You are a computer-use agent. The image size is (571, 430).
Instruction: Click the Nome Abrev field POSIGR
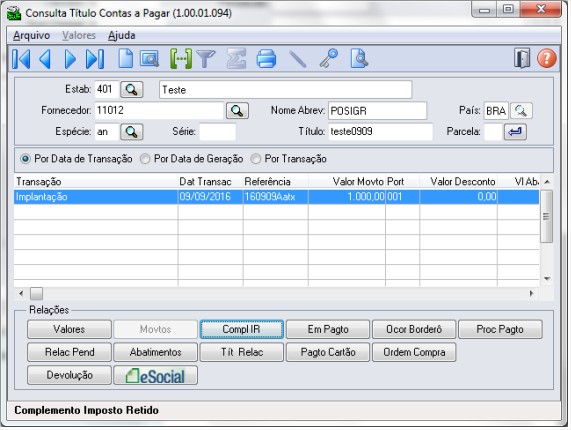click(377, 111)
